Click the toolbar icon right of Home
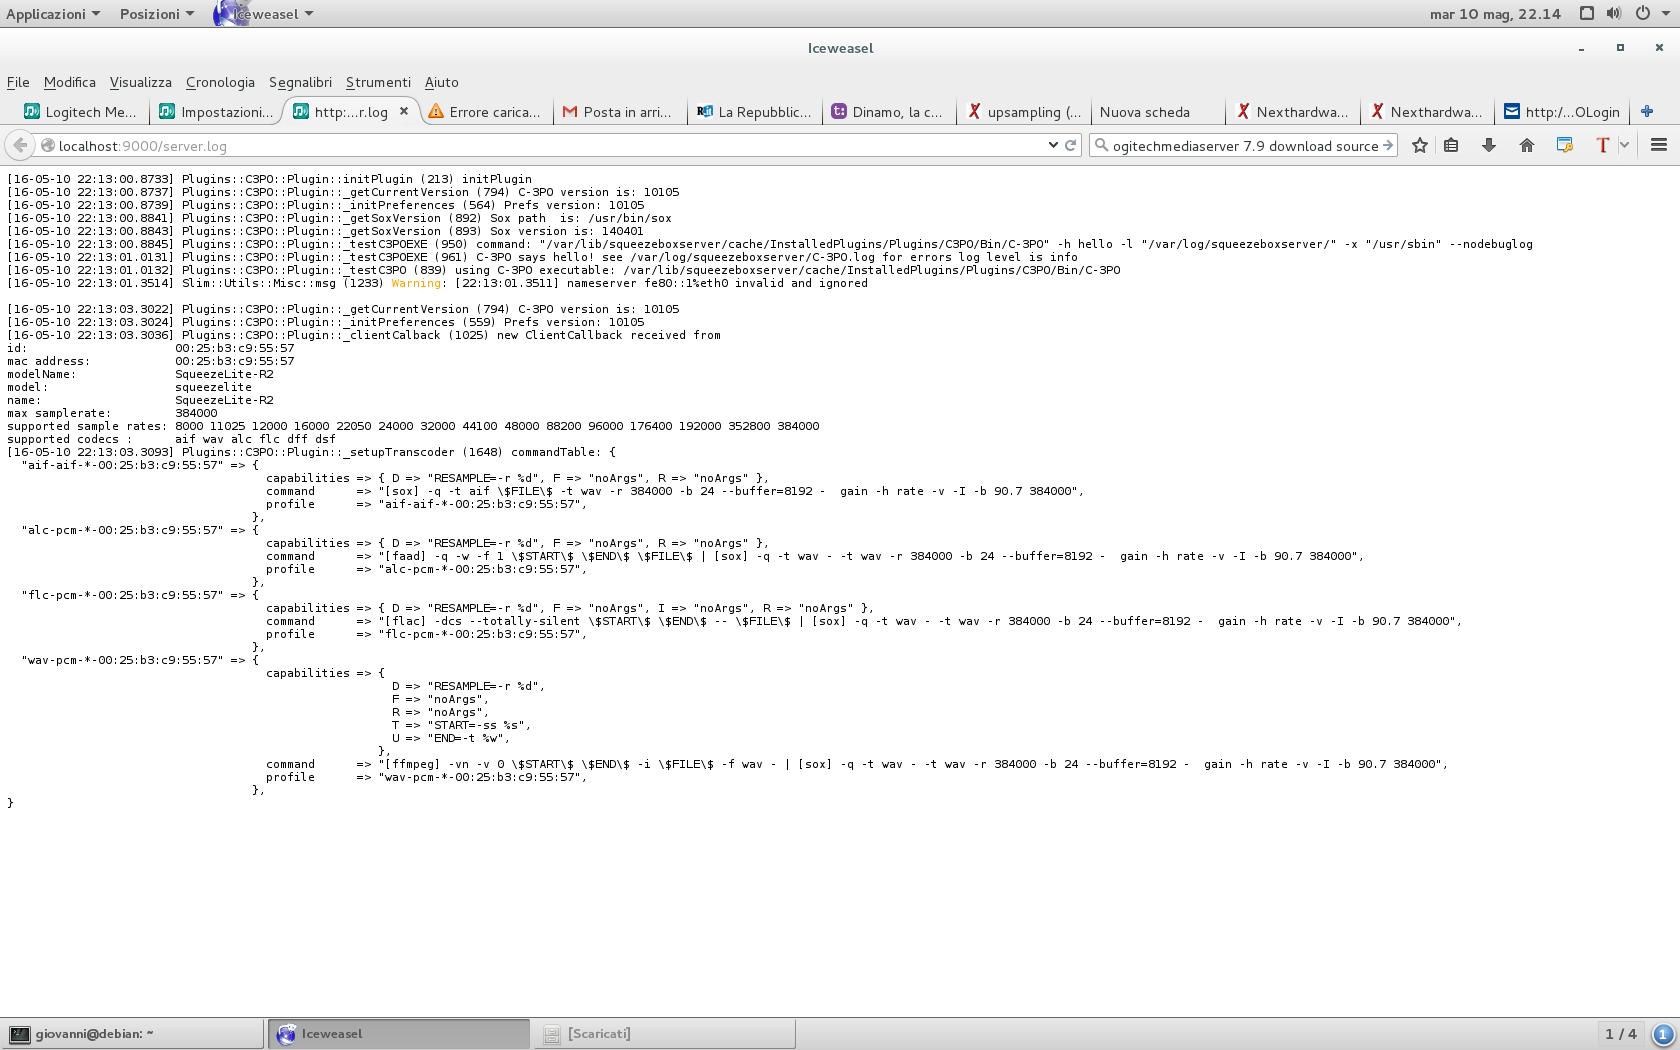1680x1050 pixels. point(1565,145)
